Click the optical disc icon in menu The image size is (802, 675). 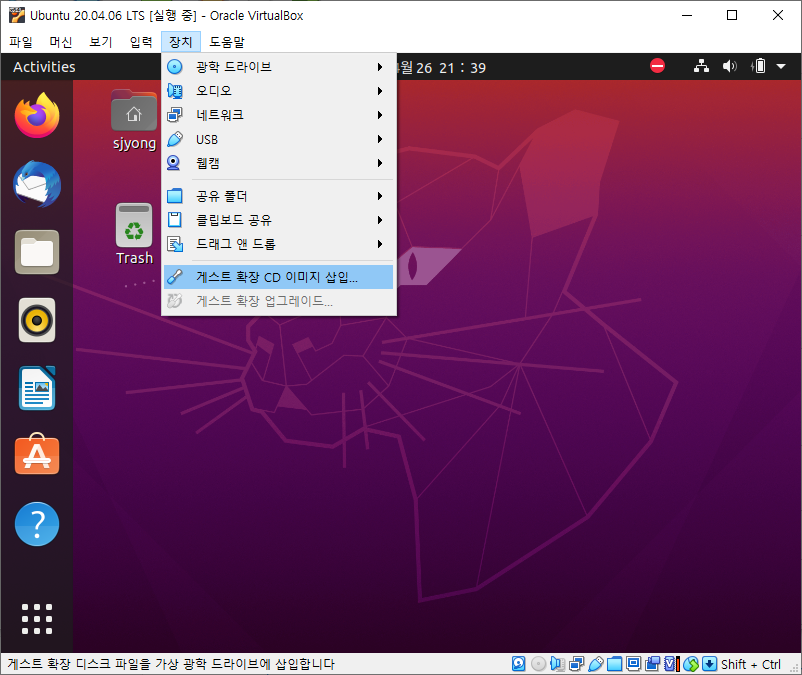coord(174,66)
